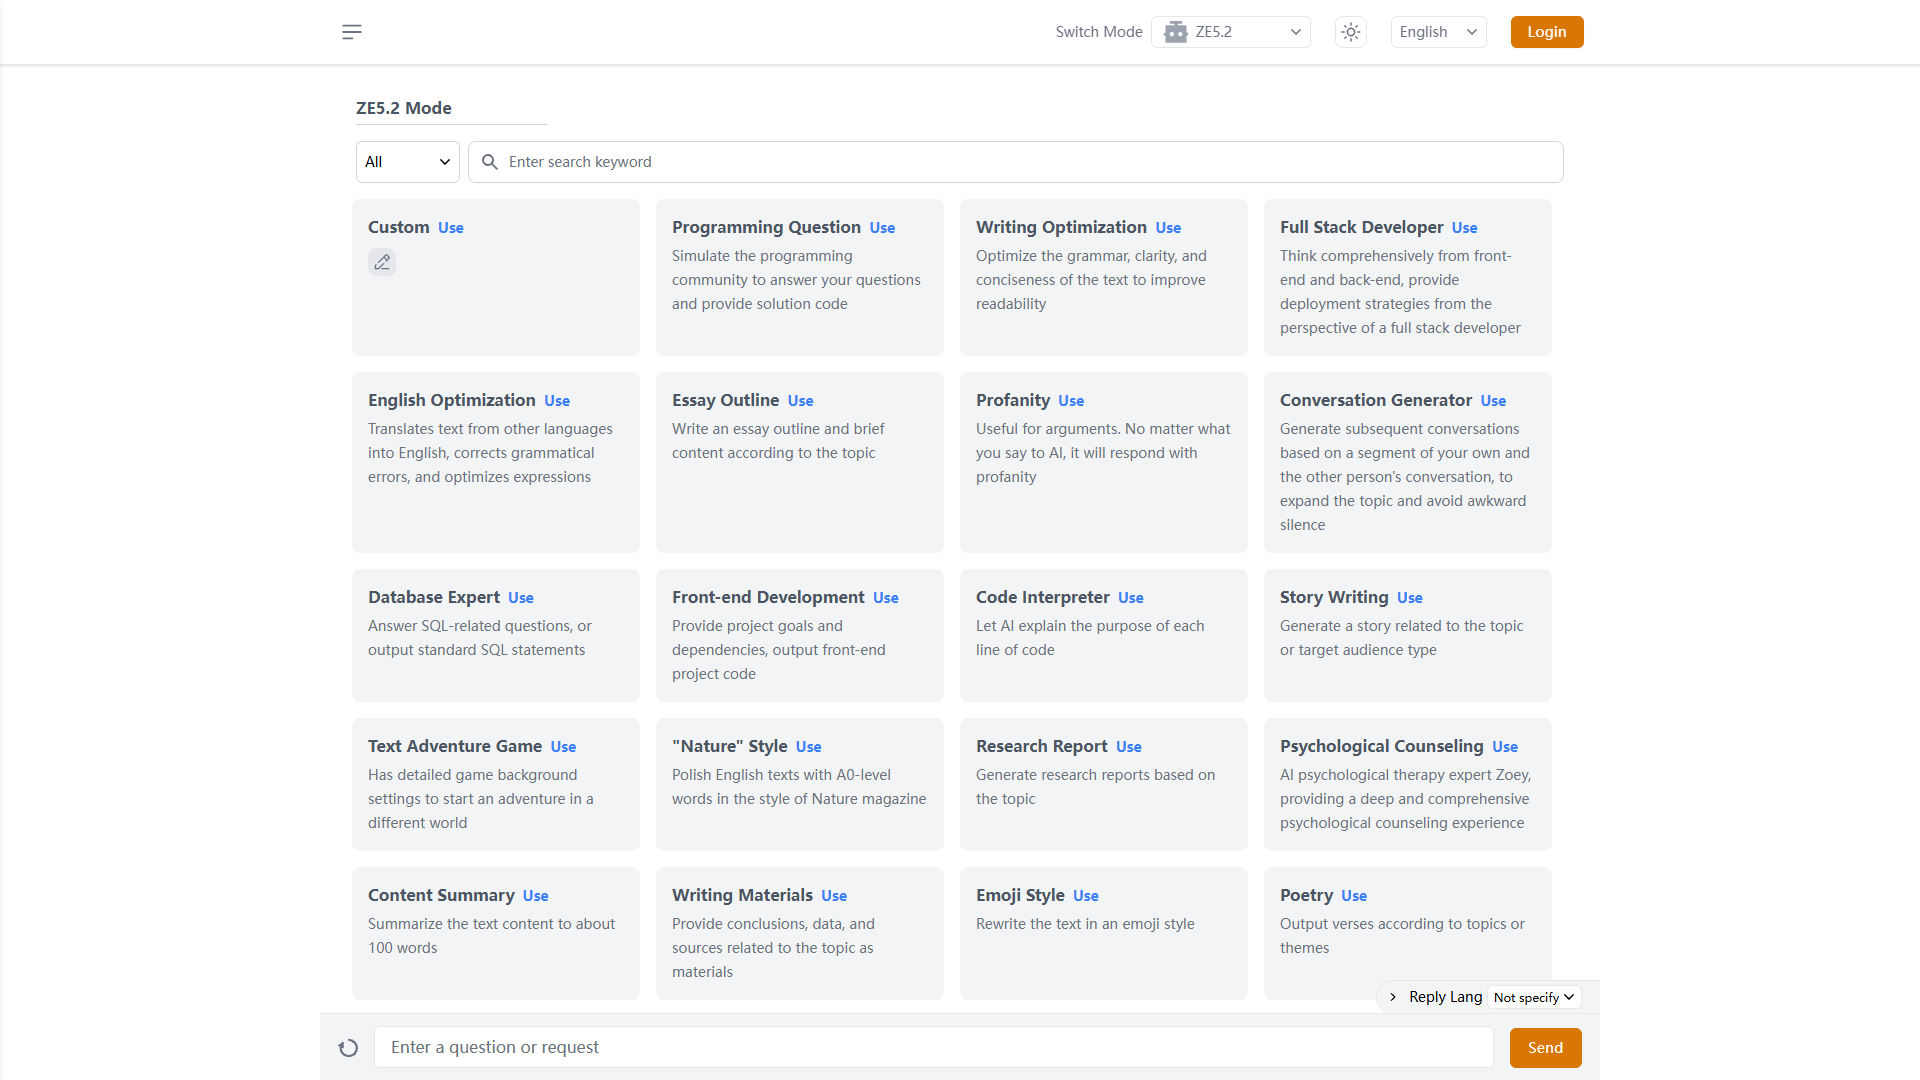Click the refresh icon beside question input
This screenshot has width=1920, height=1080.
pos(348,1048)
